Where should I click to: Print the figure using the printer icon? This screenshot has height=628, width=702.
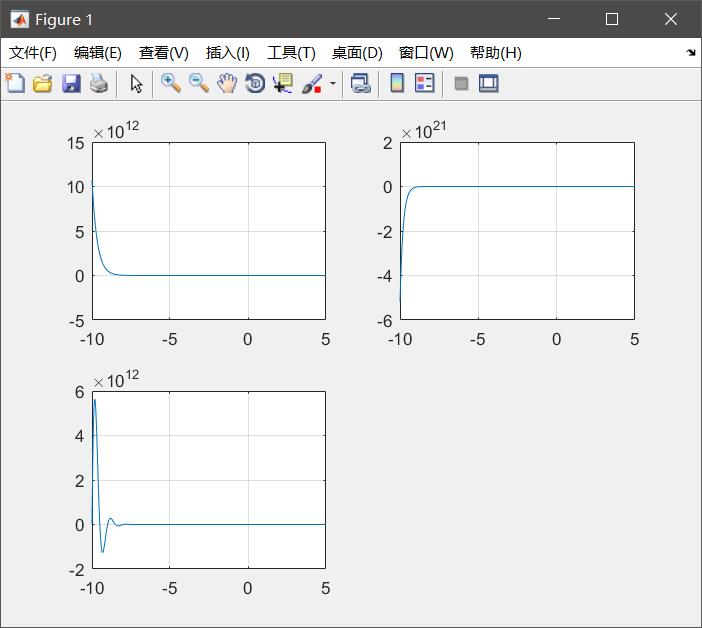tap(99, 84)
